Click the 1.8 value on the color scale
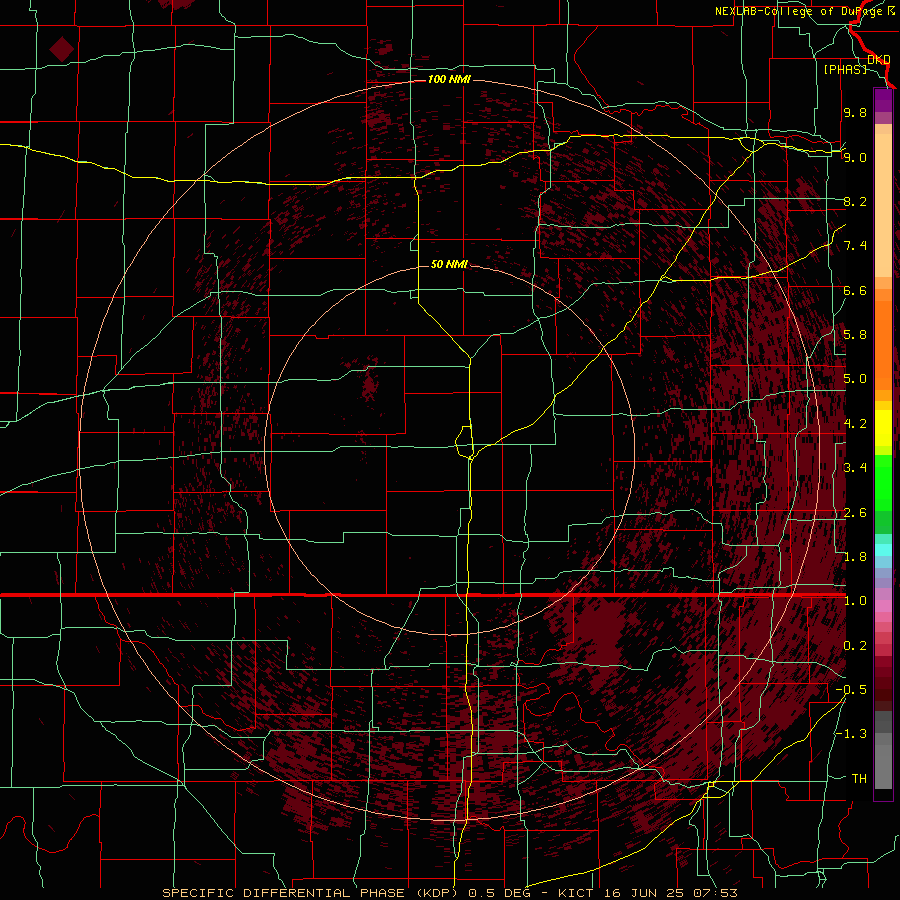This screenshot has width=900, height=900. (855, 557)
